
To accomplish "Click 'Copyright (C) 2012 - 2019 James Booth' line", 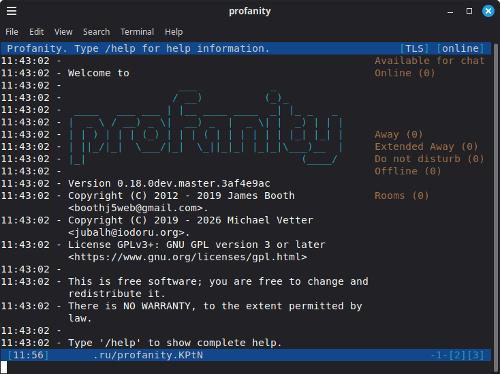I will pos(181,196).
